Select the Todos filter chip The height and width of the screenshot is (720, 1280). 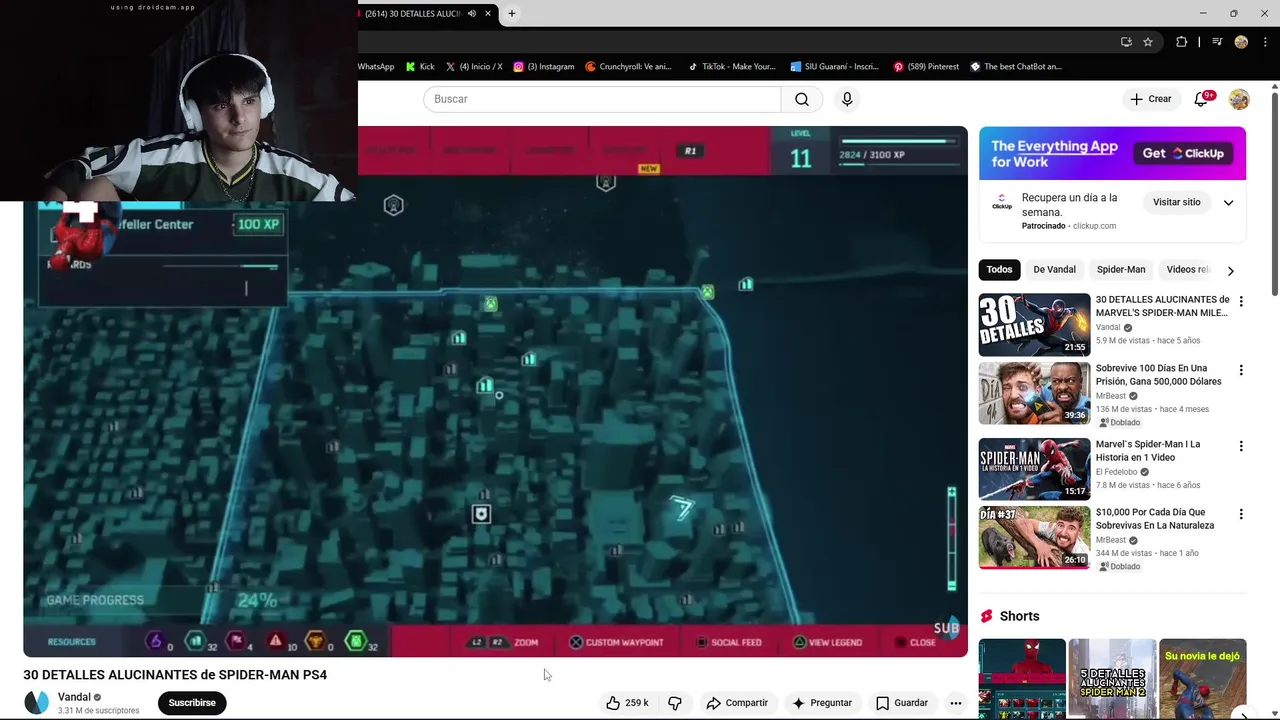pos(999,270)
